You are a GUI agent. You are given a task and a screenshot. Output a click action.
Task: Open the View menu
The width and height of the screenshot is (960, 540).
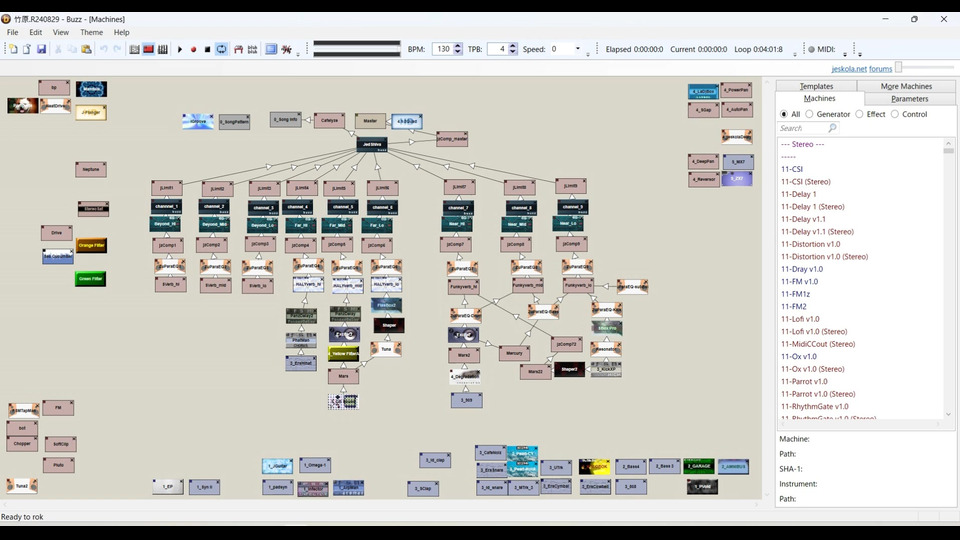click(x=61, y=32)
